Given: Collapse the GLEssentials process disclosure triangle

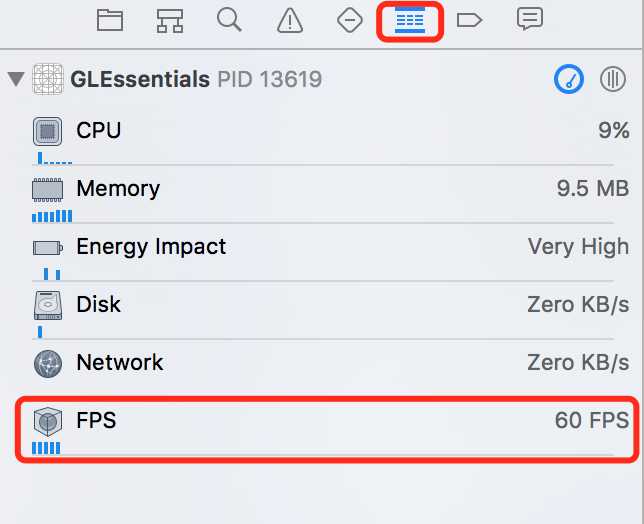Looking at the screenshot, I should click(16, 79).
